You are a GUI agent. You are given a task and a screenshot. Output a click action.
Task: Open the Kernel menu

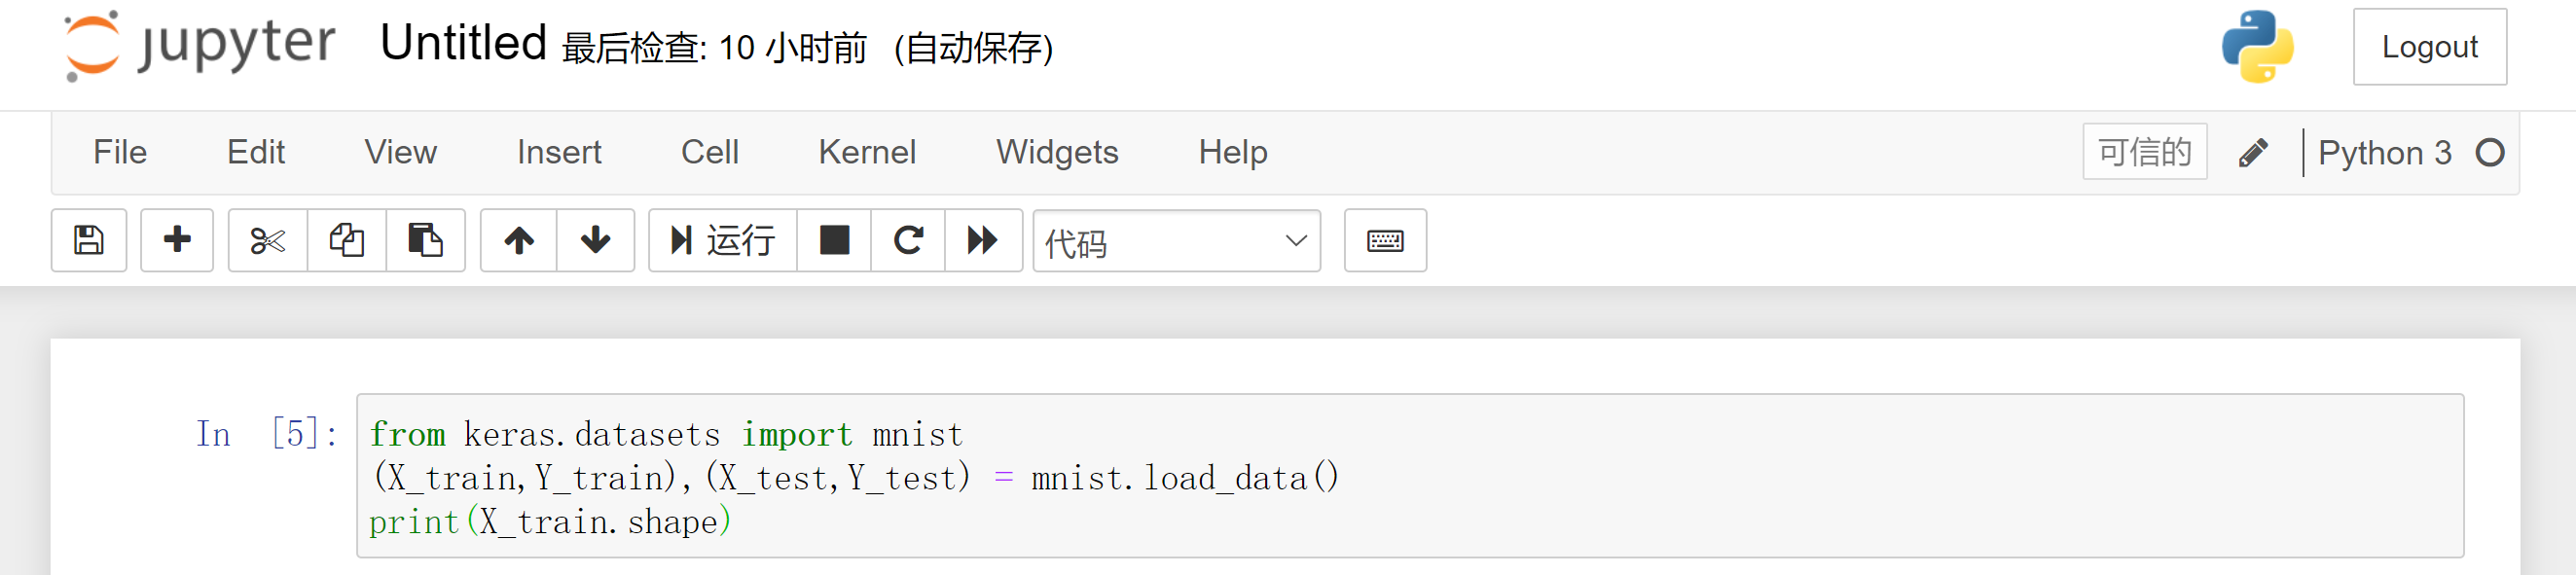click(867, 152)
